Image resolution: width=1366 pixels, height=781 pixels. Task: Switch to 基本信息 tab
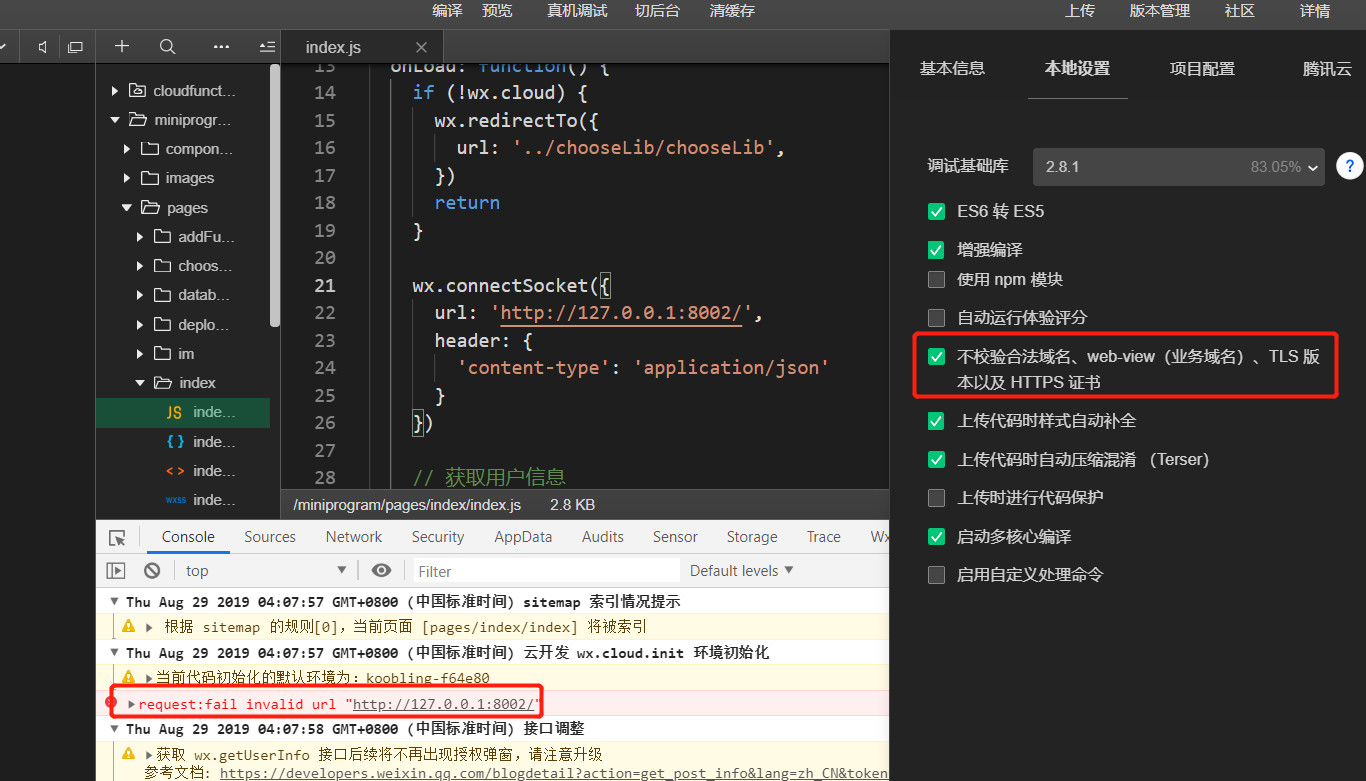click(x=952, y=68)
